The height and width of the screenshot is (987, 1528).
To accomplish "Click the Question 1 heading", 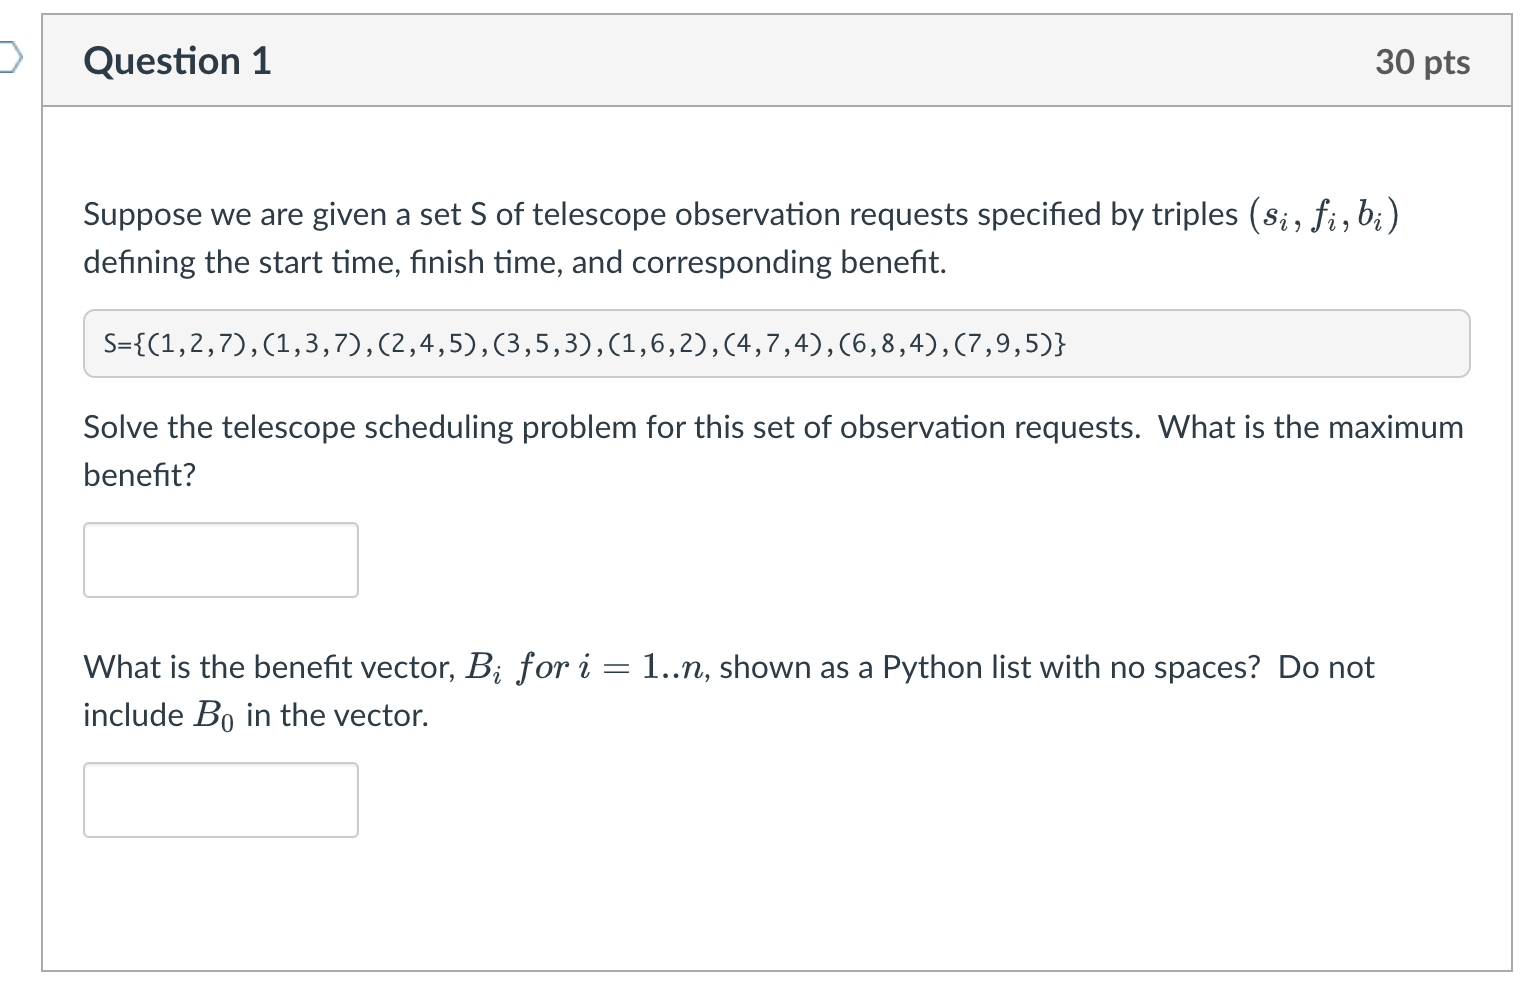I will point(176,62).
